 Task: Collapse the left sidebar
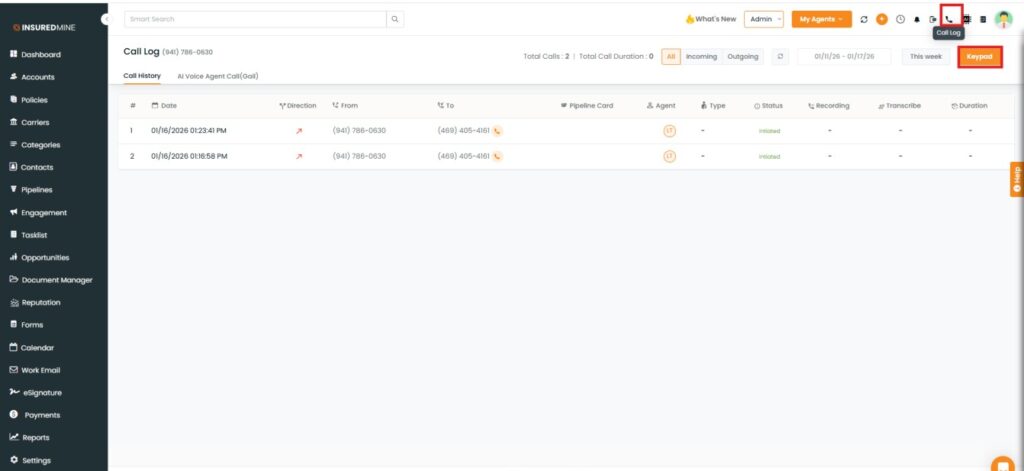[x=105, y=19]
